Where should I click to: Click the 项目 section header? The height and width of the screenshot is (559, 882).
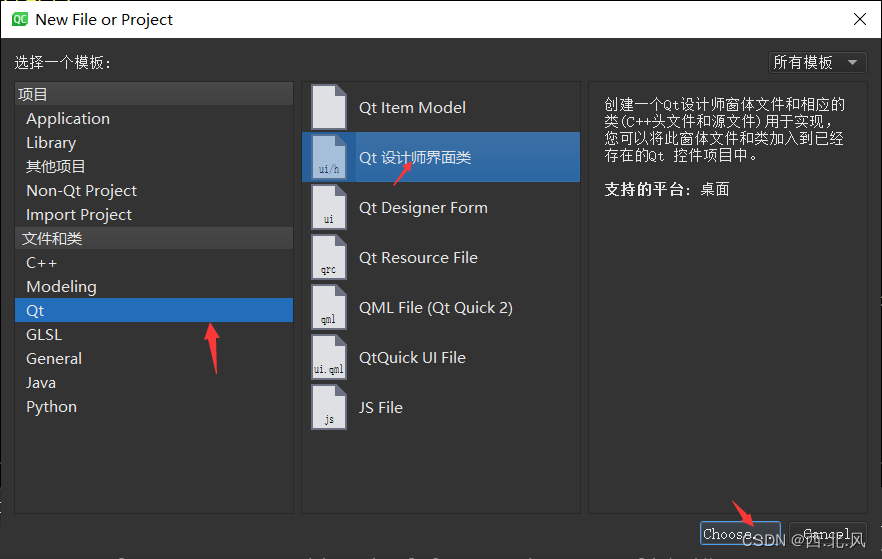tap(154, 94)
